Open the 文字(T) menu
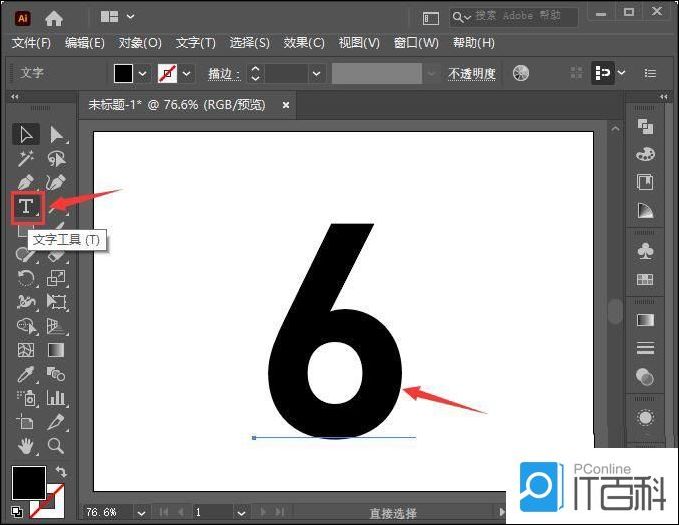The image size is (679, 525). pyautogui.click(x=195, y=43)
